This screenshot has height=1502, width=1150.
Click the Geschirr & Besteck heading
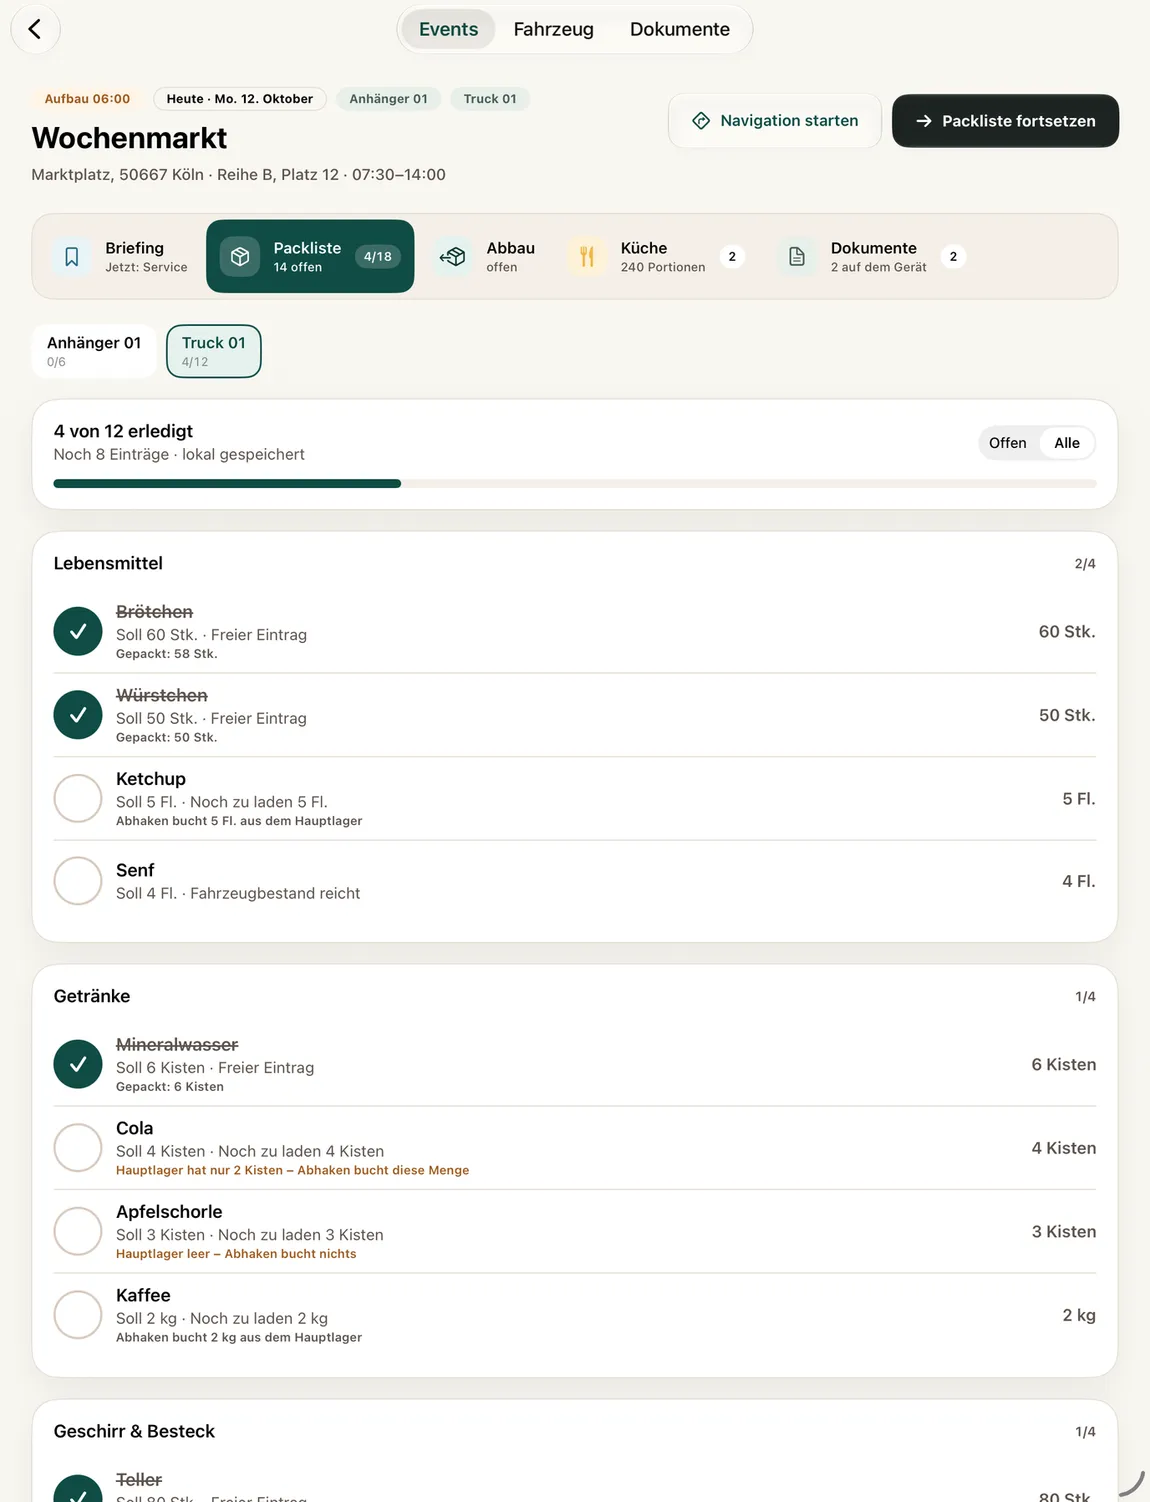pos(134,1431)
